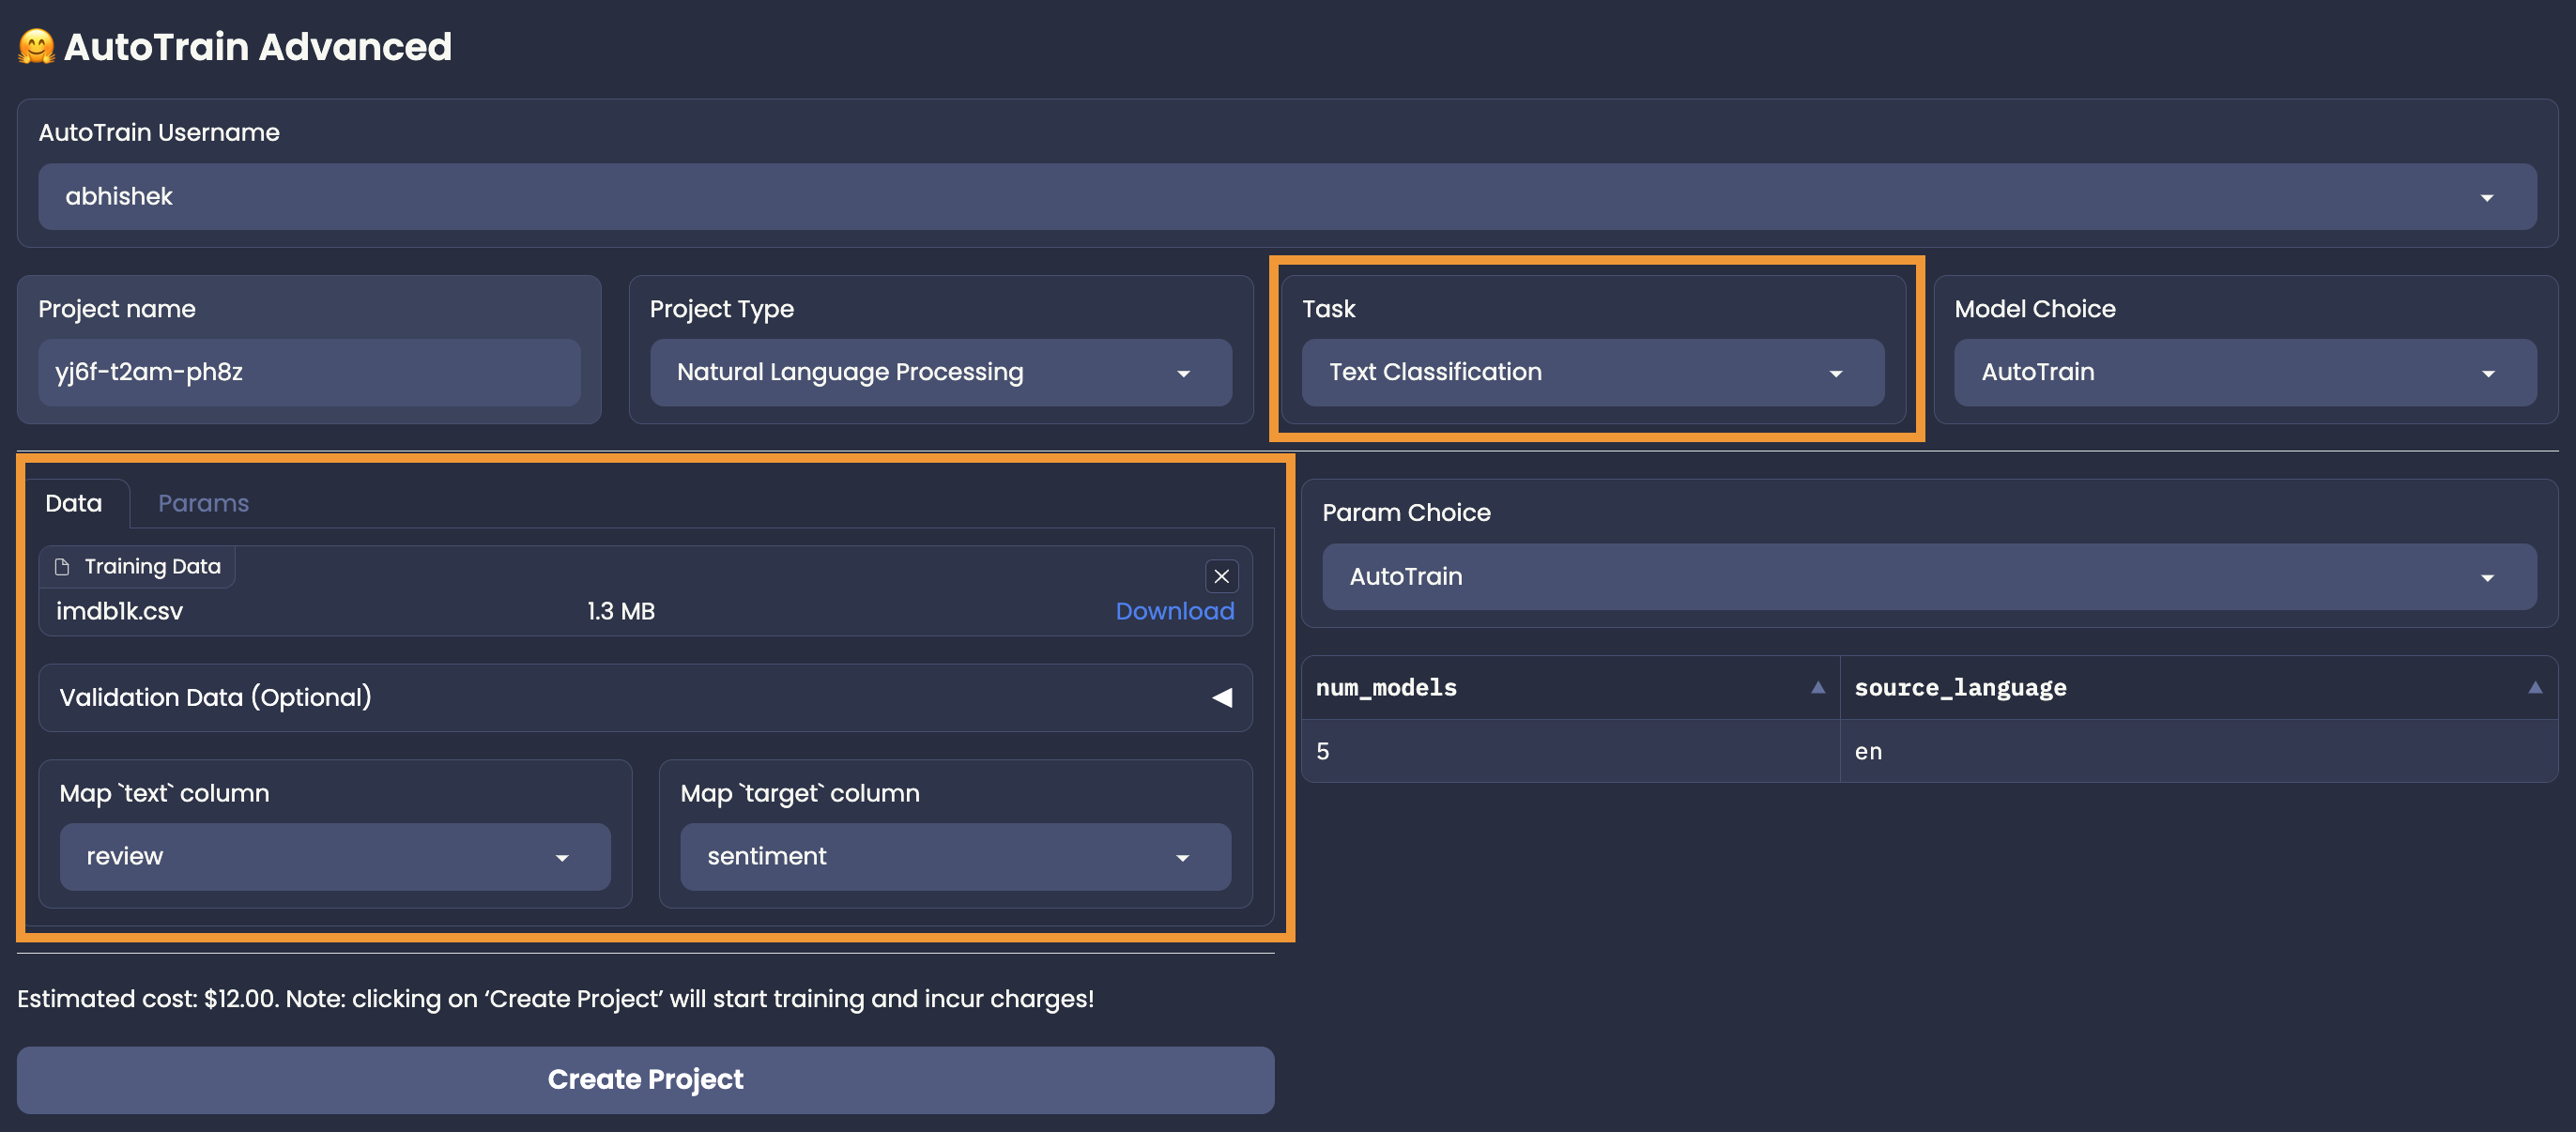Sort table by num_models column arrow

click(1817, 687)
